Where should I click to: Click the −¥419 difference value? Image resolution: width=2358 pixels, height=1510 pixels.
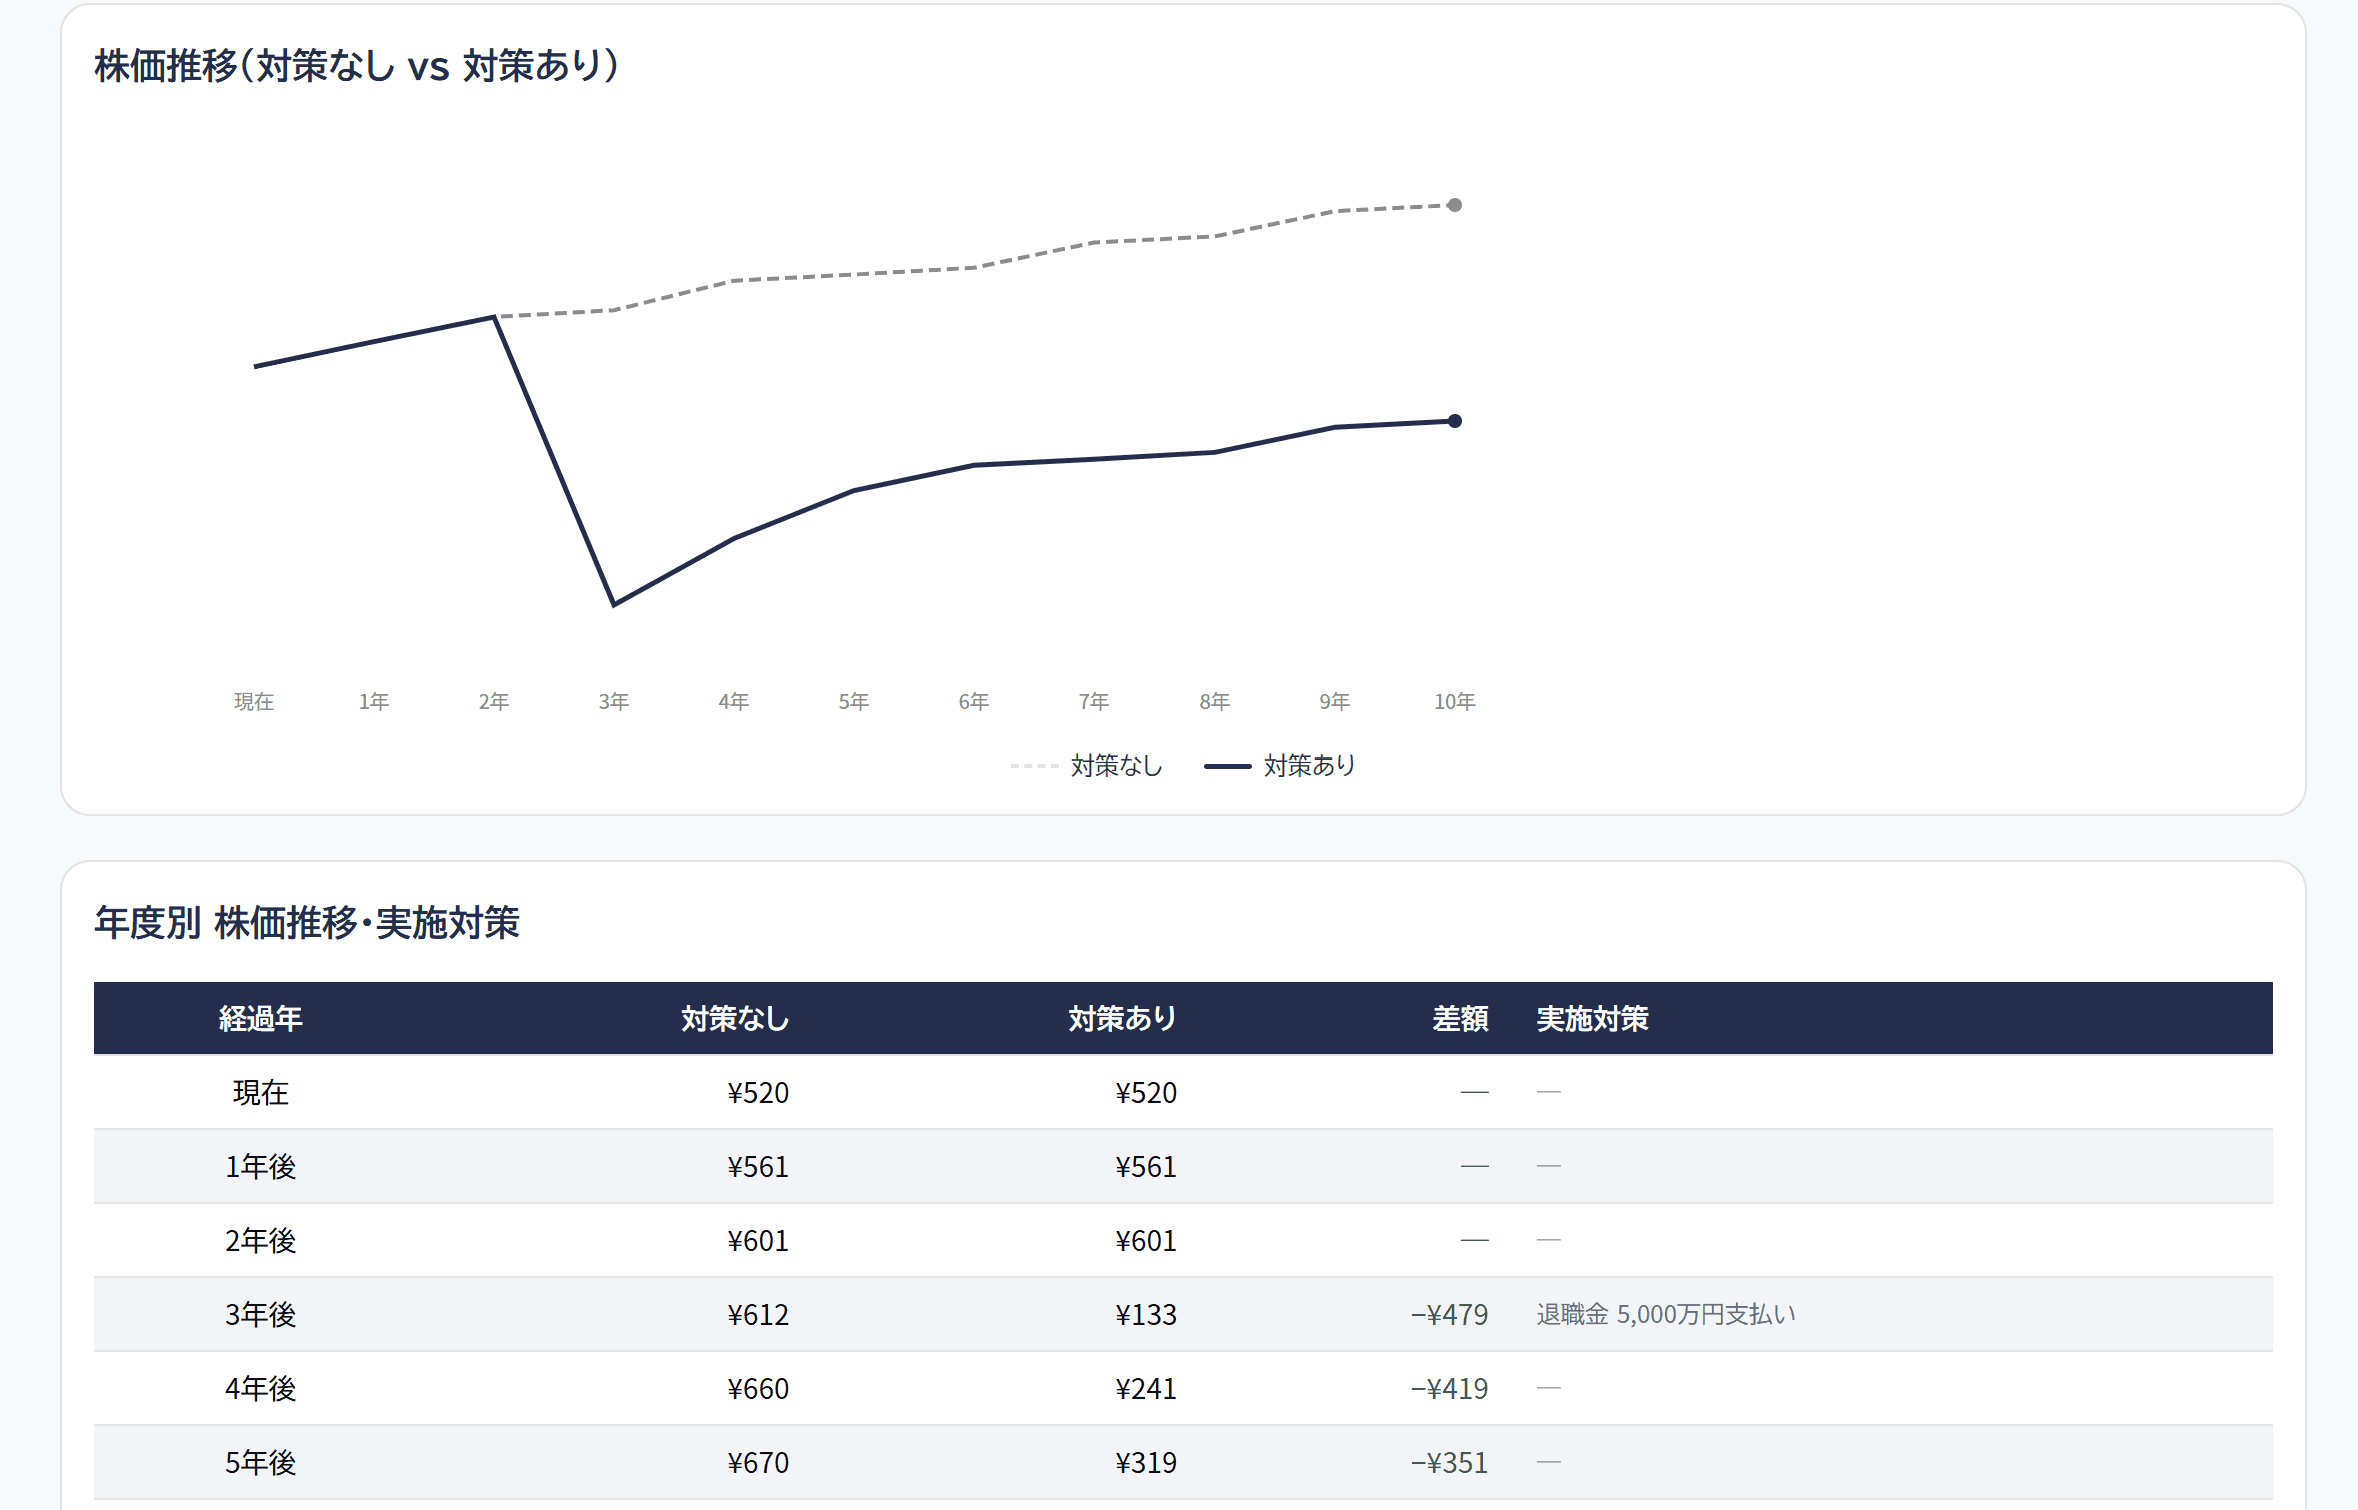tap(1449, 1389)
